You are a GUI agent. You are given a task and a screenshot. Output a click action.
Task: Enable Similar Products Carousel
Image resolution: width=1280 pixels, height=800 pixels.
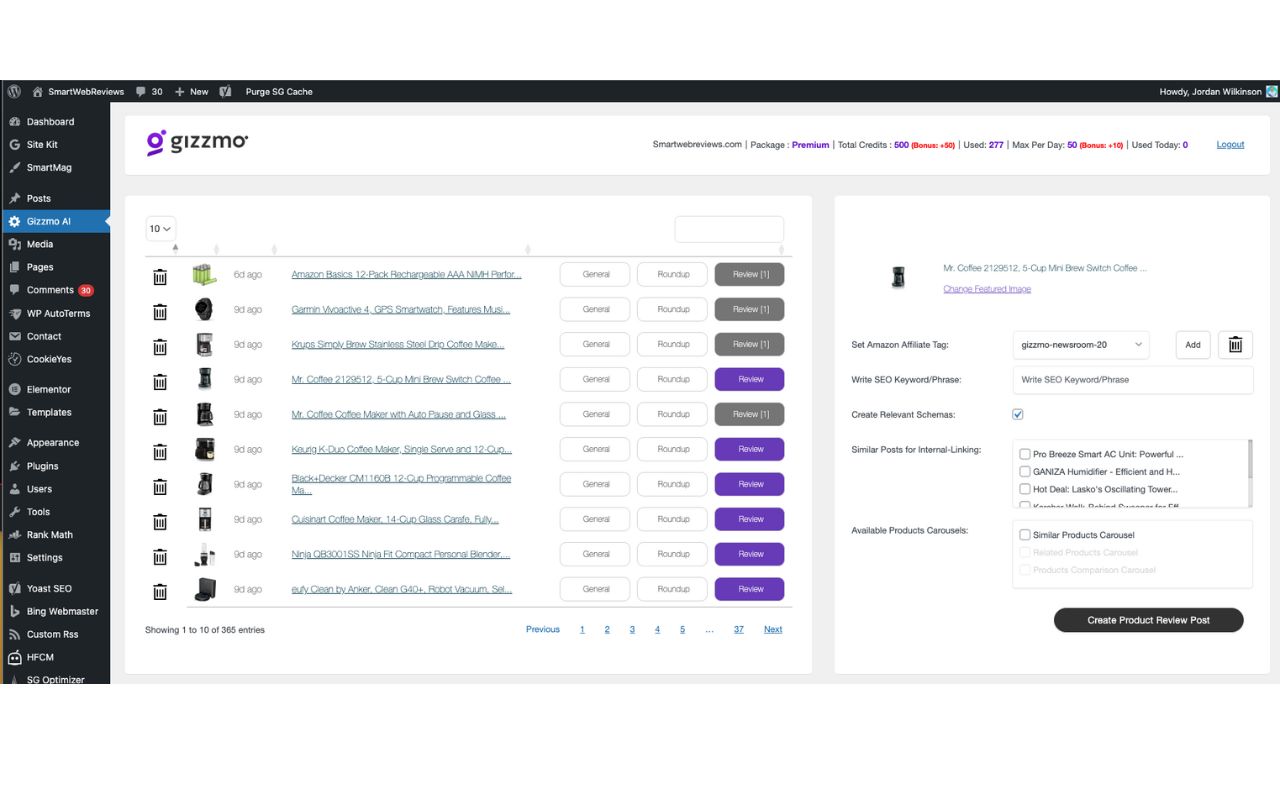click(1025, 535)
